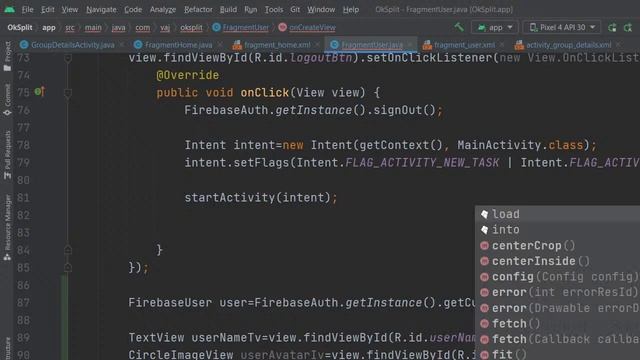This screenshot has height=360, width=640.
Task: Click the main breadcrumb
Action: (93, 27)
